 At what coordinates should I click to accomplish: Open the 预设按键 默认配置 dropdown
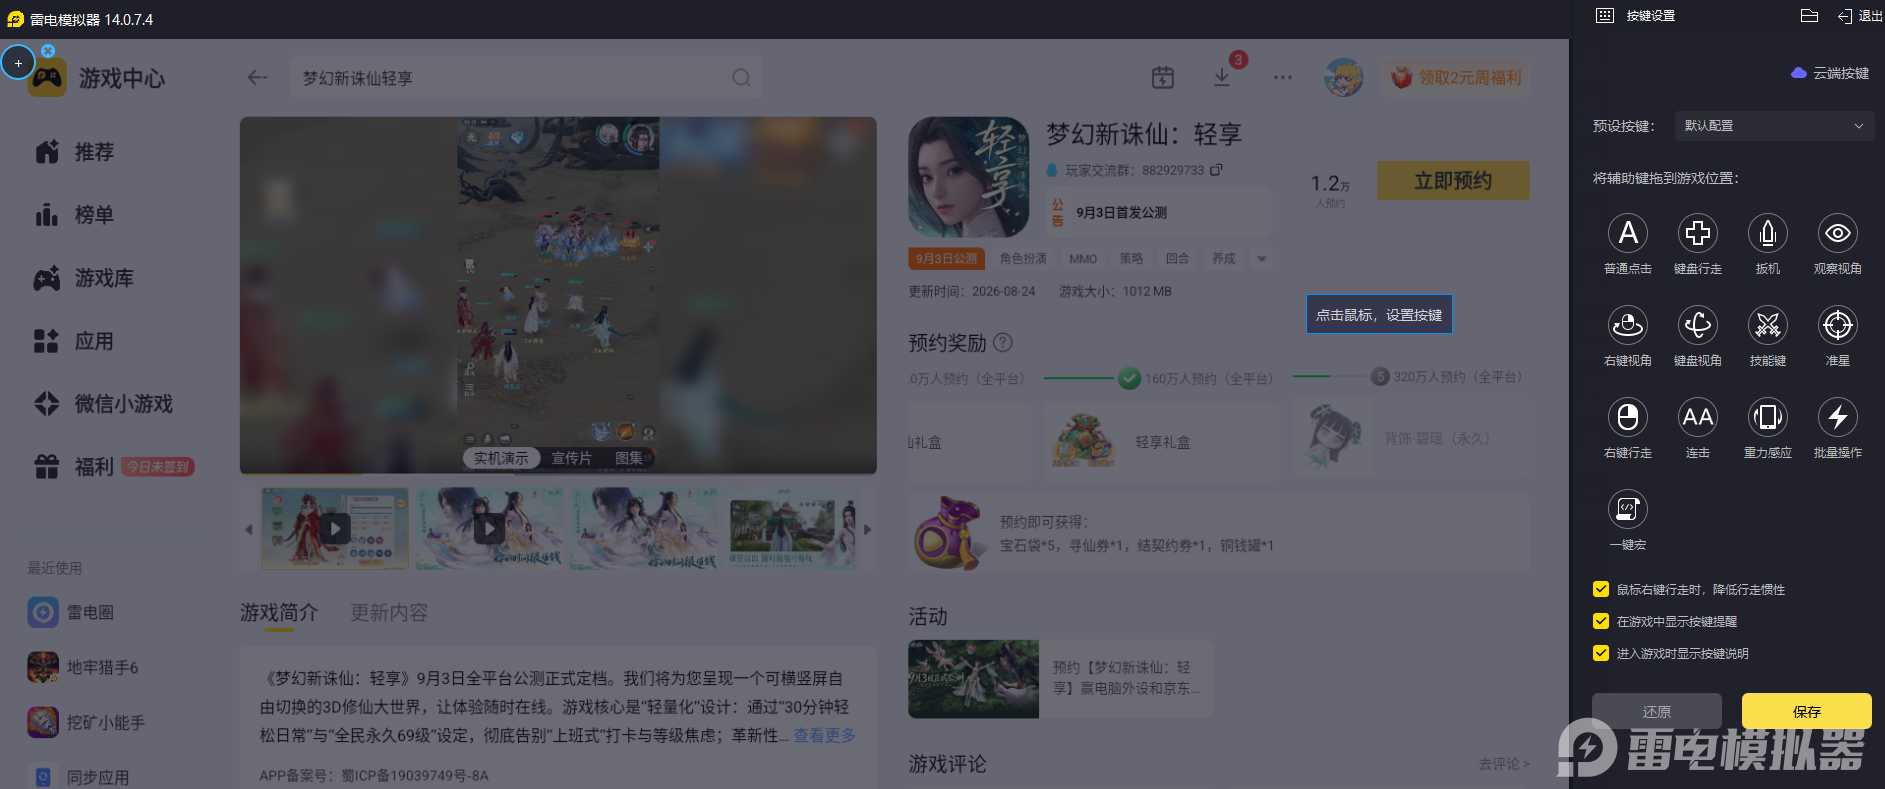1773,126
